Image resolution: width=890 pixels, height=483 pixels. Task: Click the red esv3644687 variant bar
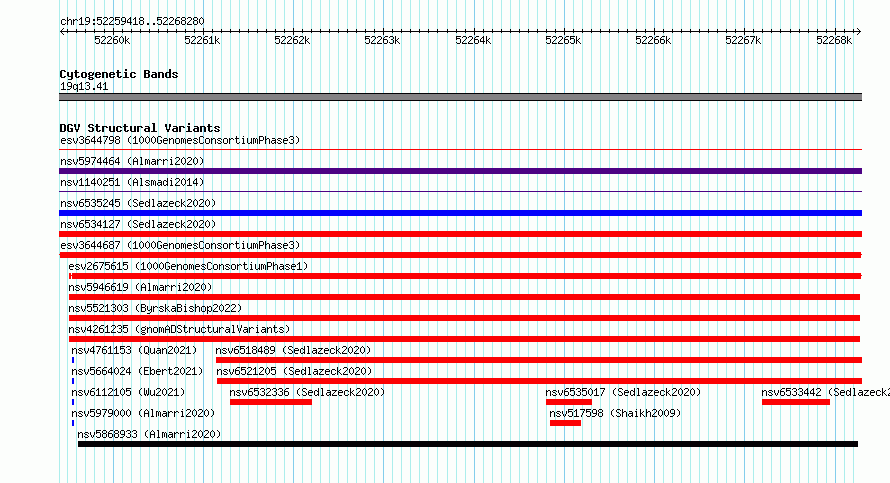460,255
